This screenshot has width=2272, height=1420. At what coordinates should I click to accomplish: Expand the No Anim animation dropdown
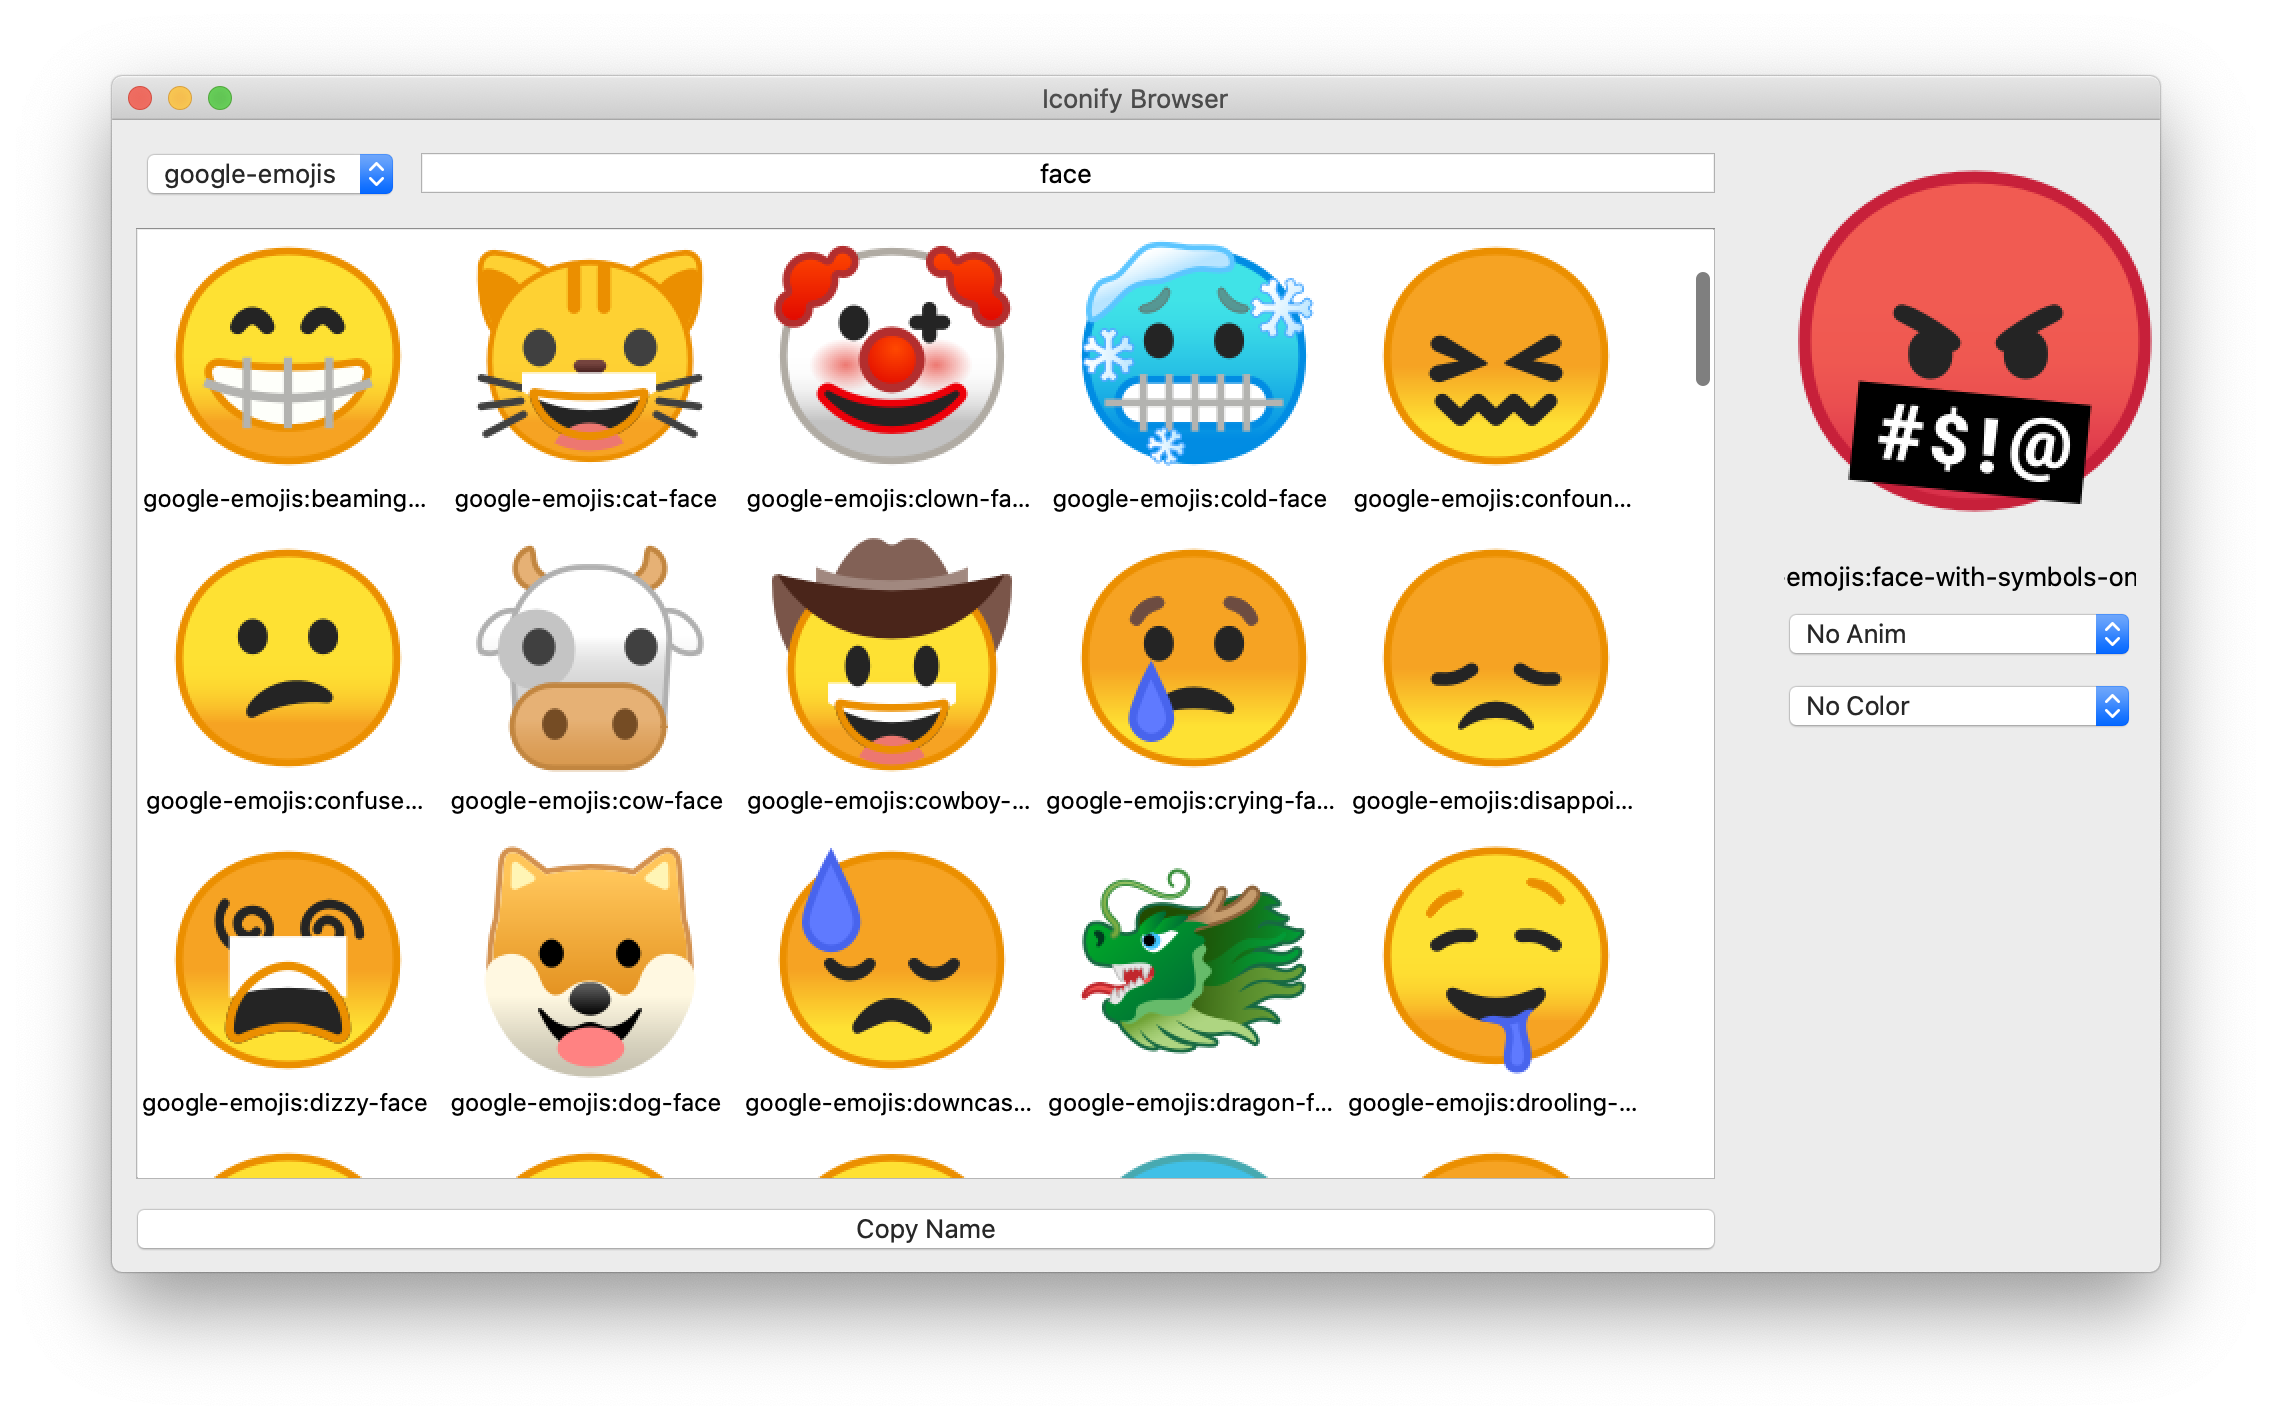pyautogui.click(x=1957, y=634)
